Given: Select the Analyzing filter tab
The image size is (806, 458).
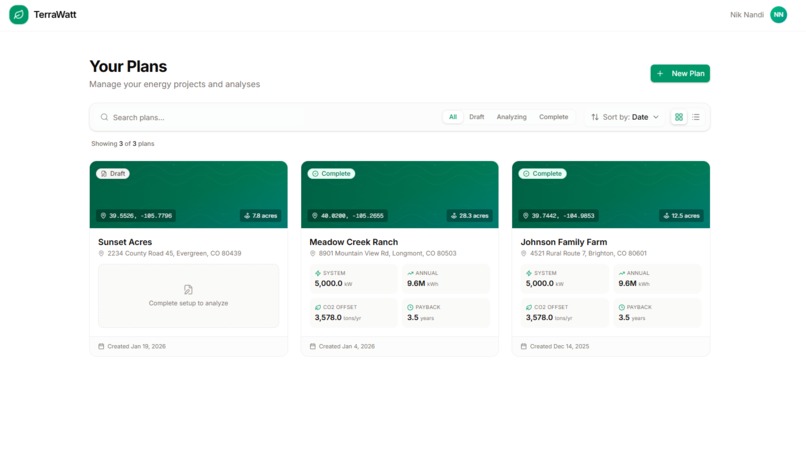Looking at the screenshot, I should coord(511,117).
